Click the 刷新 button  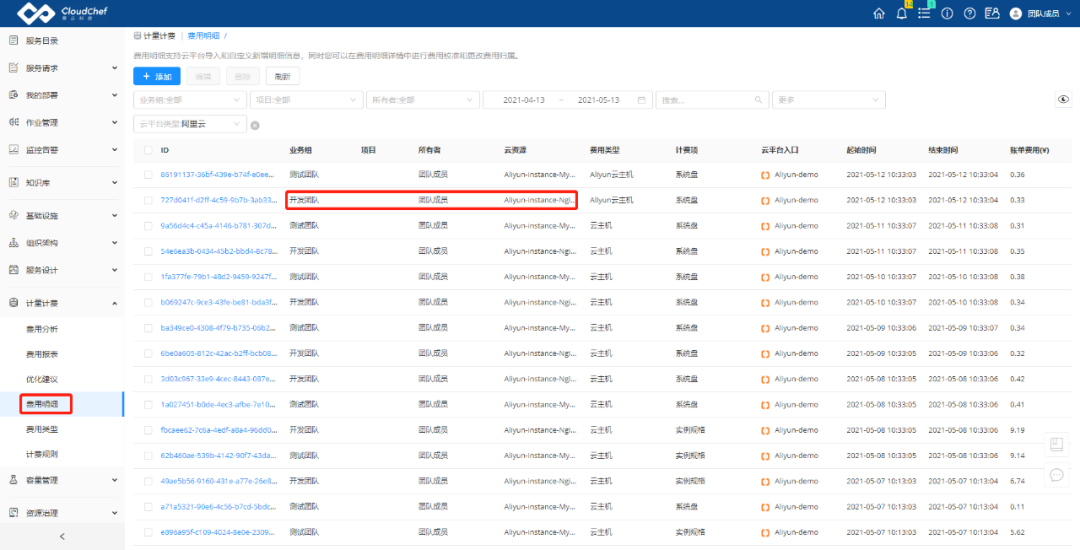pos(282,76)
